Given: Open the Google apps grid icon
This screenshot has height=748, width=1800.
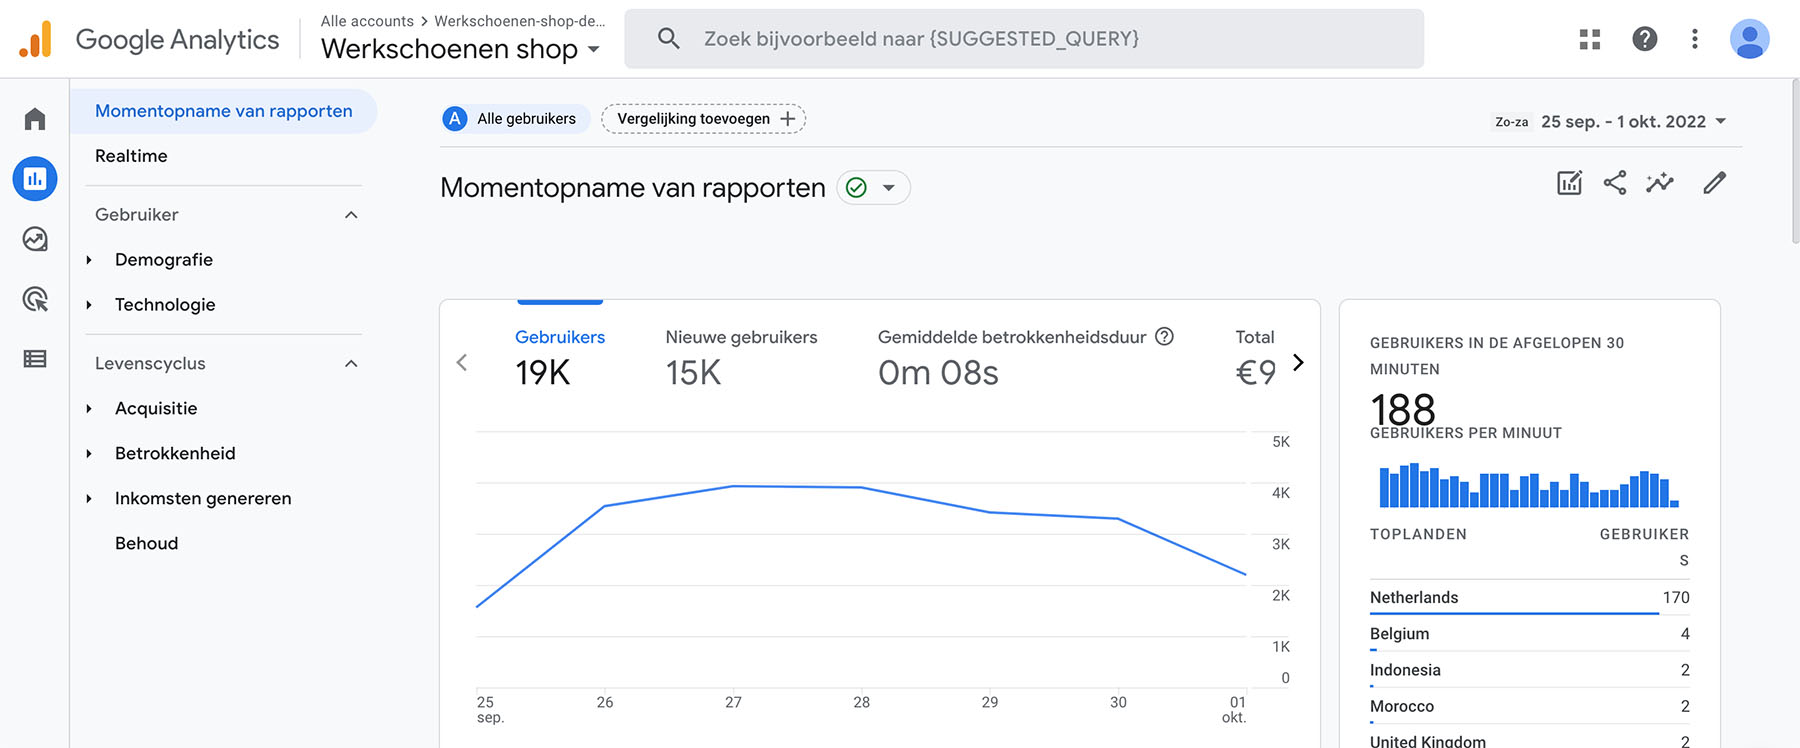Looking at the screenshot, I should 1590,39.
